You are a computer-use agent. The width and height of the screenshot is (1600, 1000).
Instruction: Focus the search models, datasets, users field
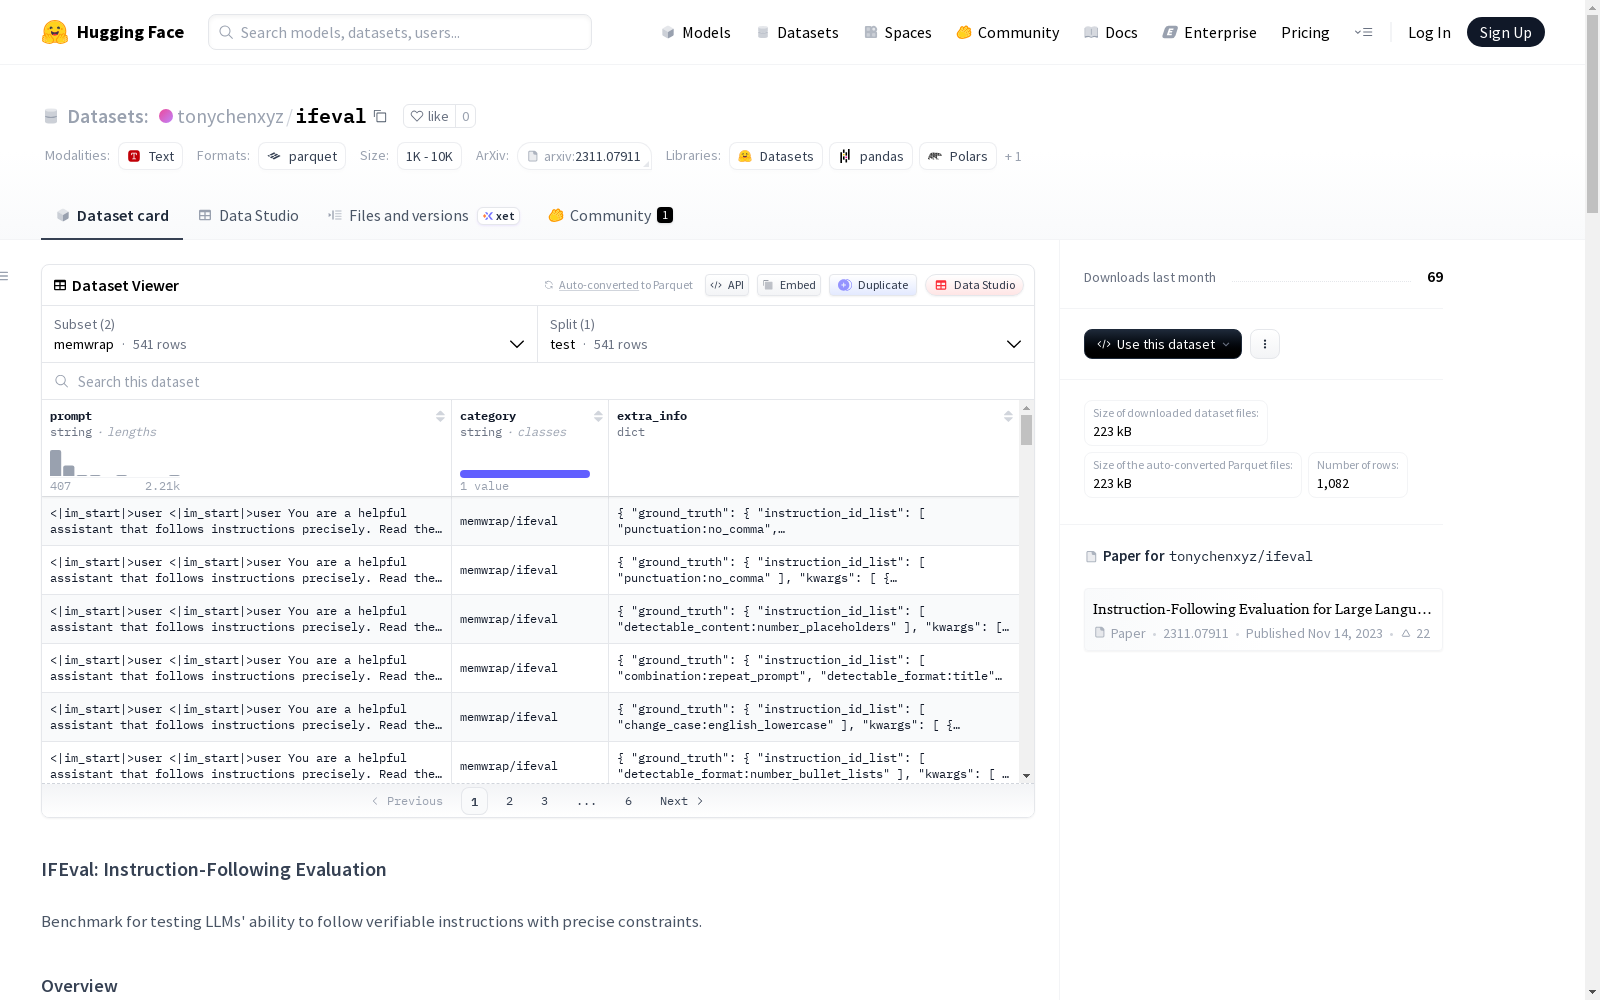click(x=400, y=32)
